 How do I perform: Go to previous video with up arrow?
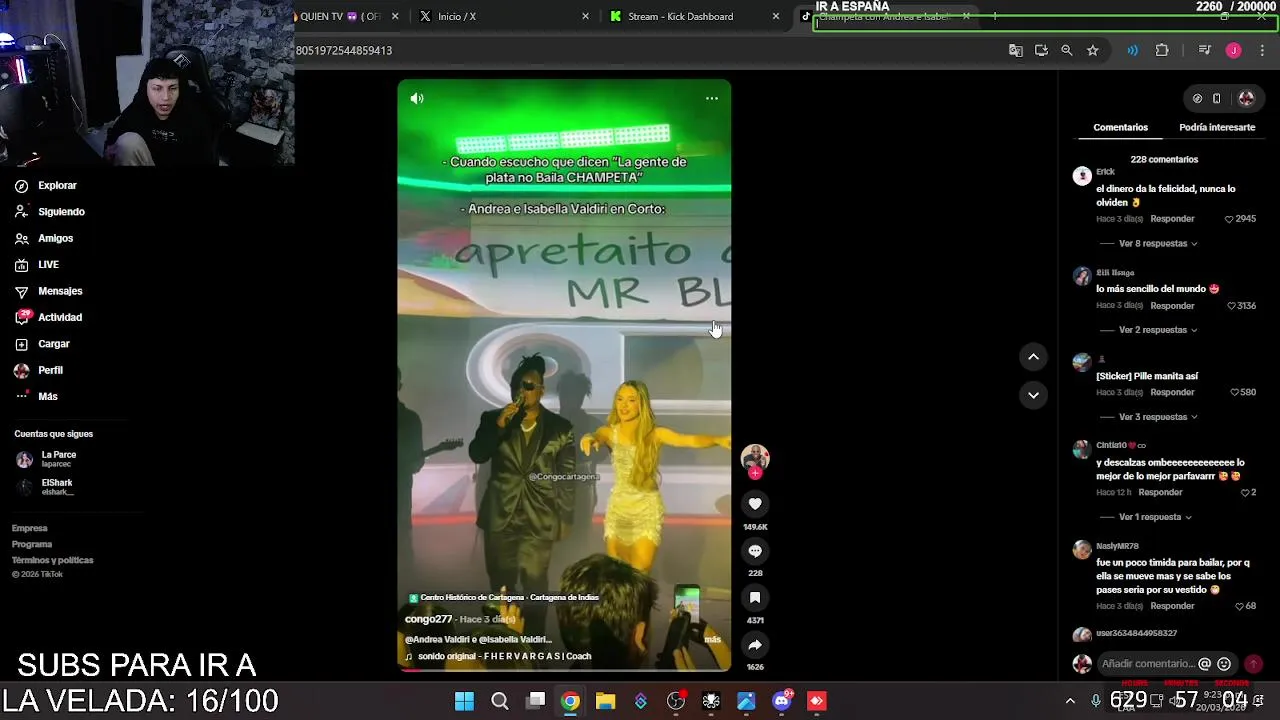coord(1033,357)
